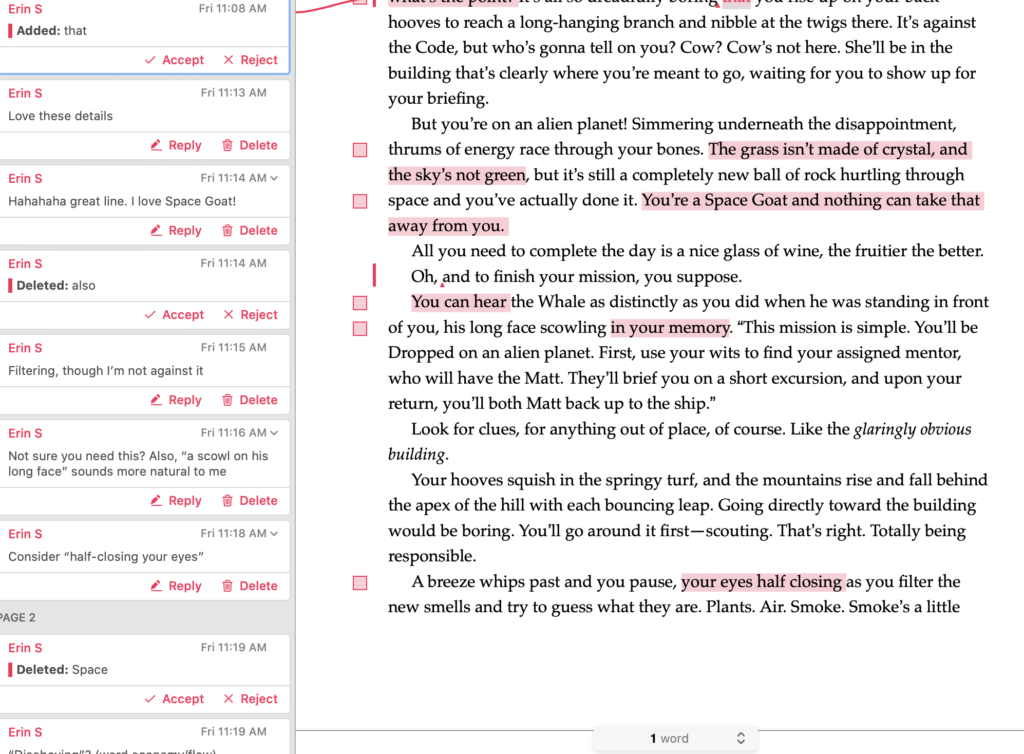1024x754 pixels.
Task: Reply to the "Filtering, though" comment
Action: (x=176, y=400)
